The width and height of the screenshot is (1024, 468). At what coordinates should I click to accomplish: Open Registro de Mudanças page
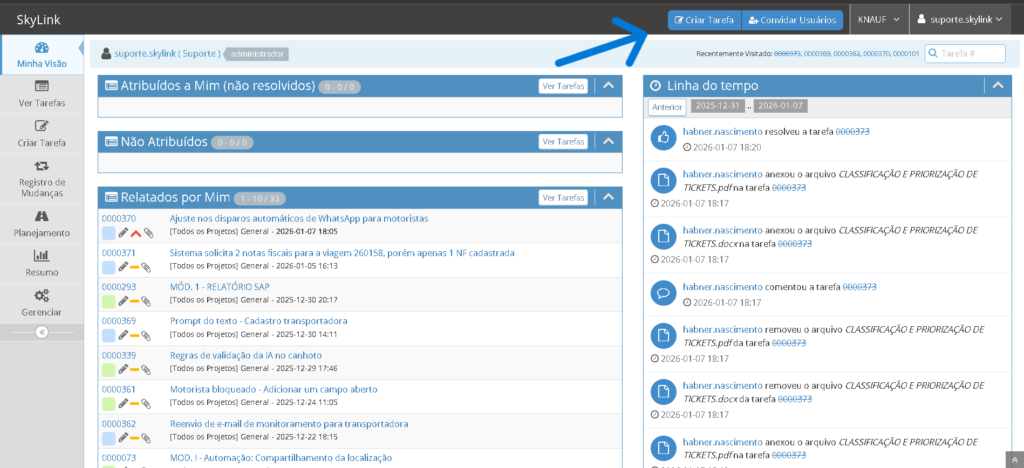[42, 166]
